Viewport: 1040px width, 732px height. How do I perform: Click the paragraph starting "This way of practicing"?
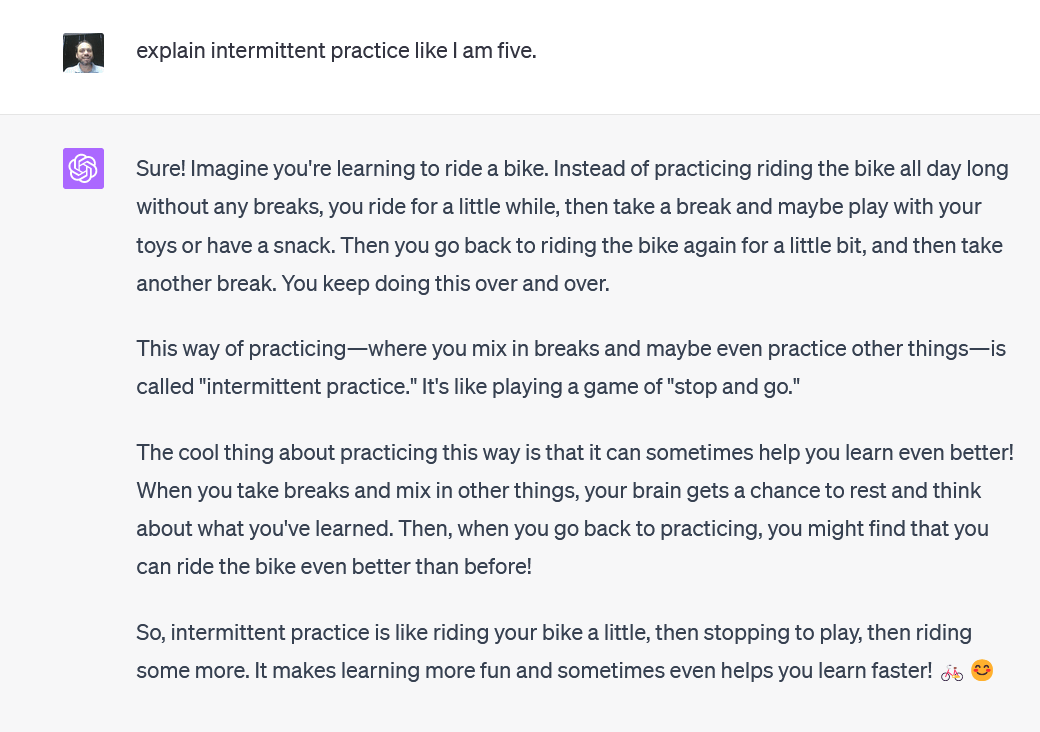tap(571, 367)
